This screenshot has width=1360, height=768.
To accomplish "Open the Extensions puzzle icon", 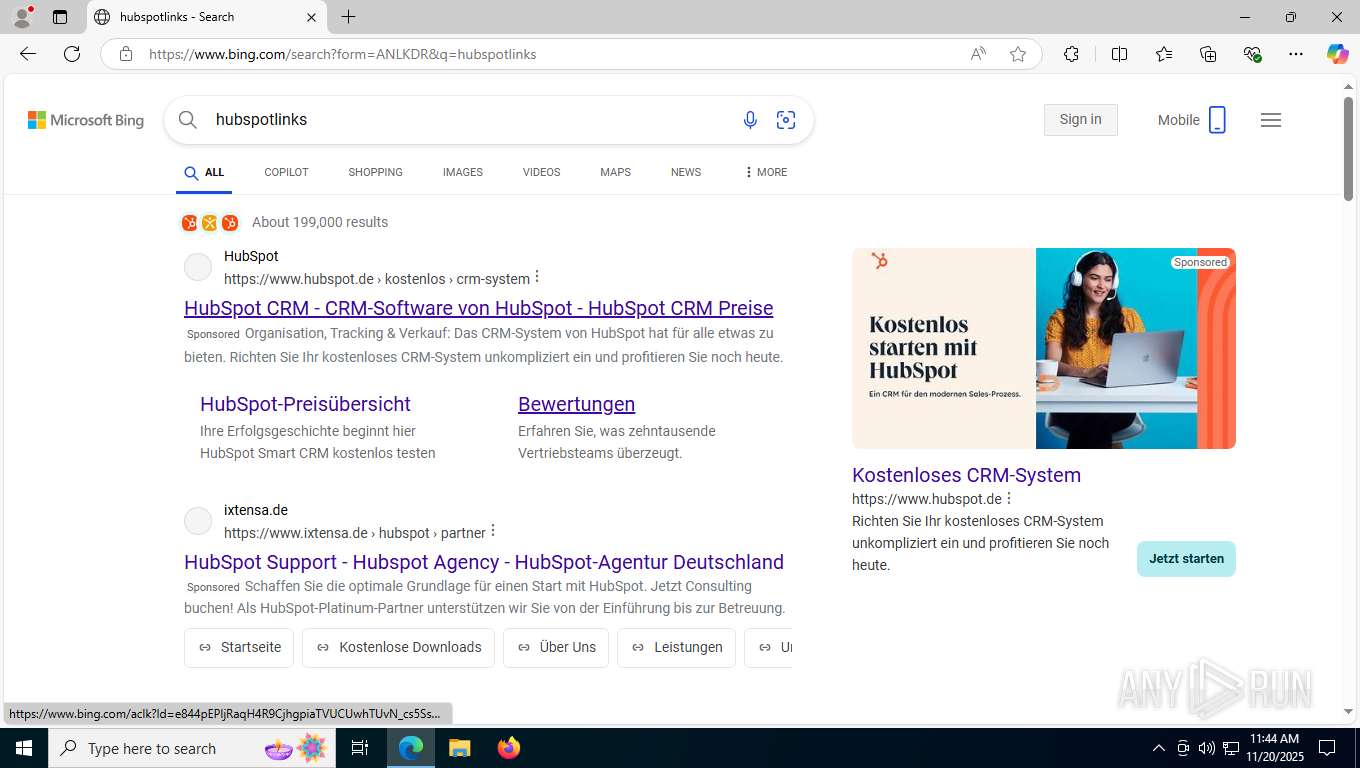I will (x=1071, y=54).
